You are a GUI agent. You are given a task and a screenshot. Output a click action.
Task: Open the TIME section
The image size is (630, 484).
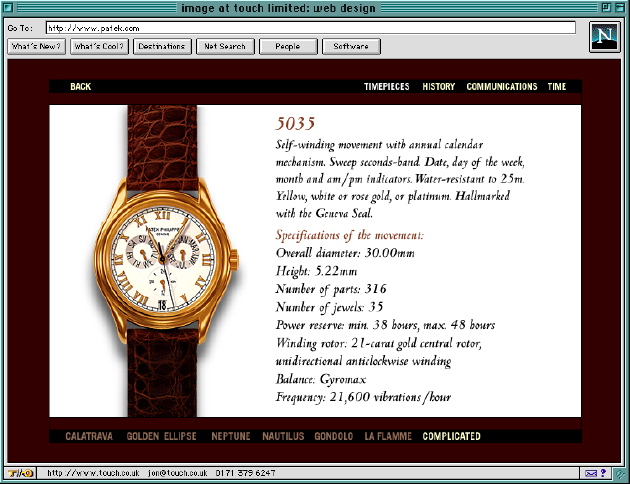557,86
